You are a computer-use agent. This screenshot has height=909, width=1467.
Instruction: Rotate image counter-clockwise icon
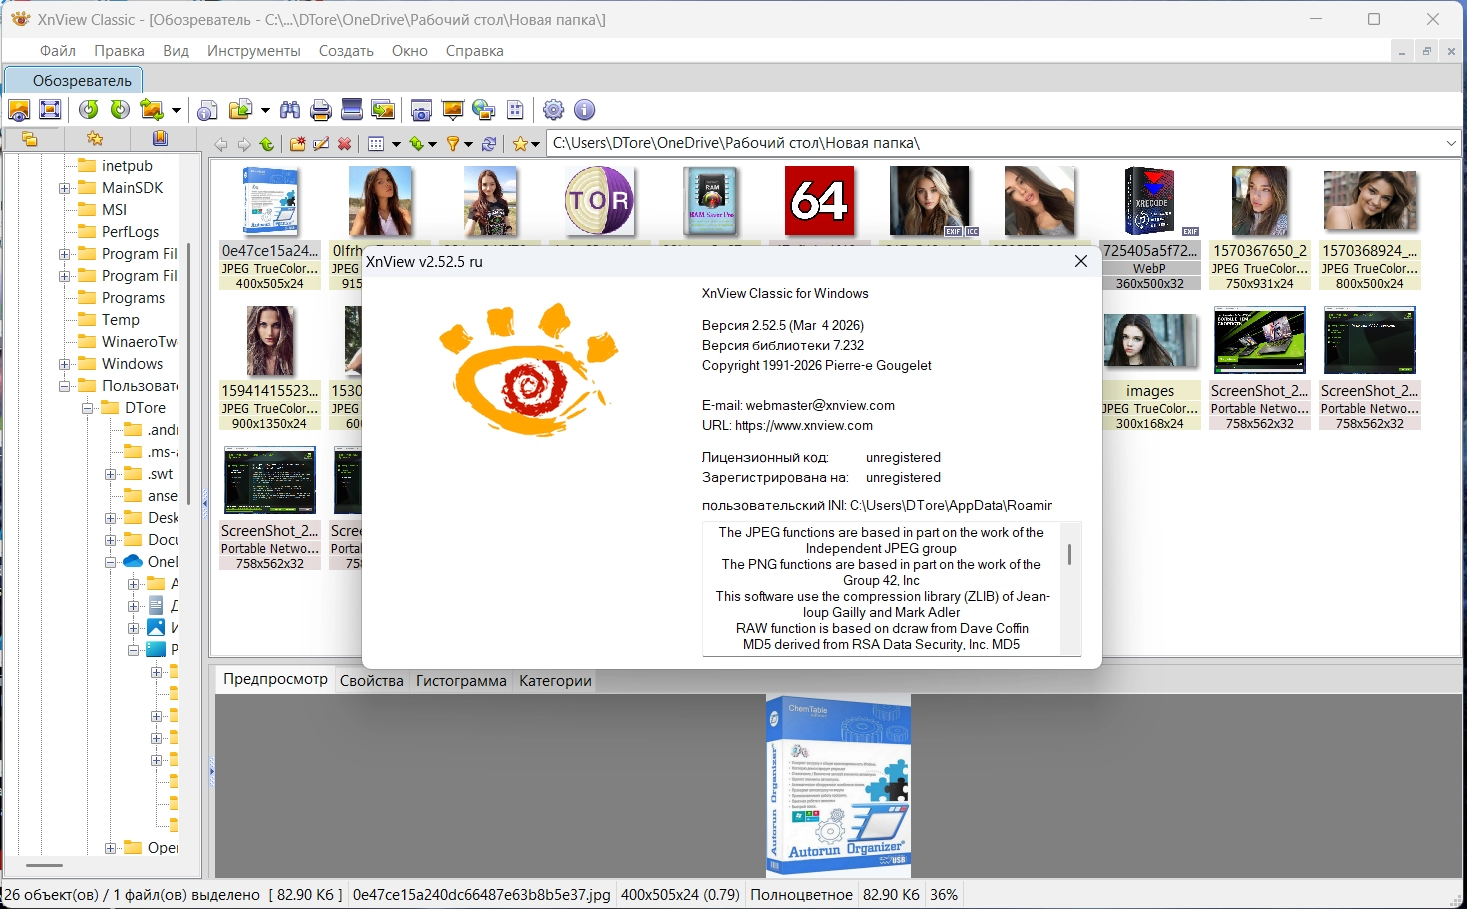pos(89,110)
